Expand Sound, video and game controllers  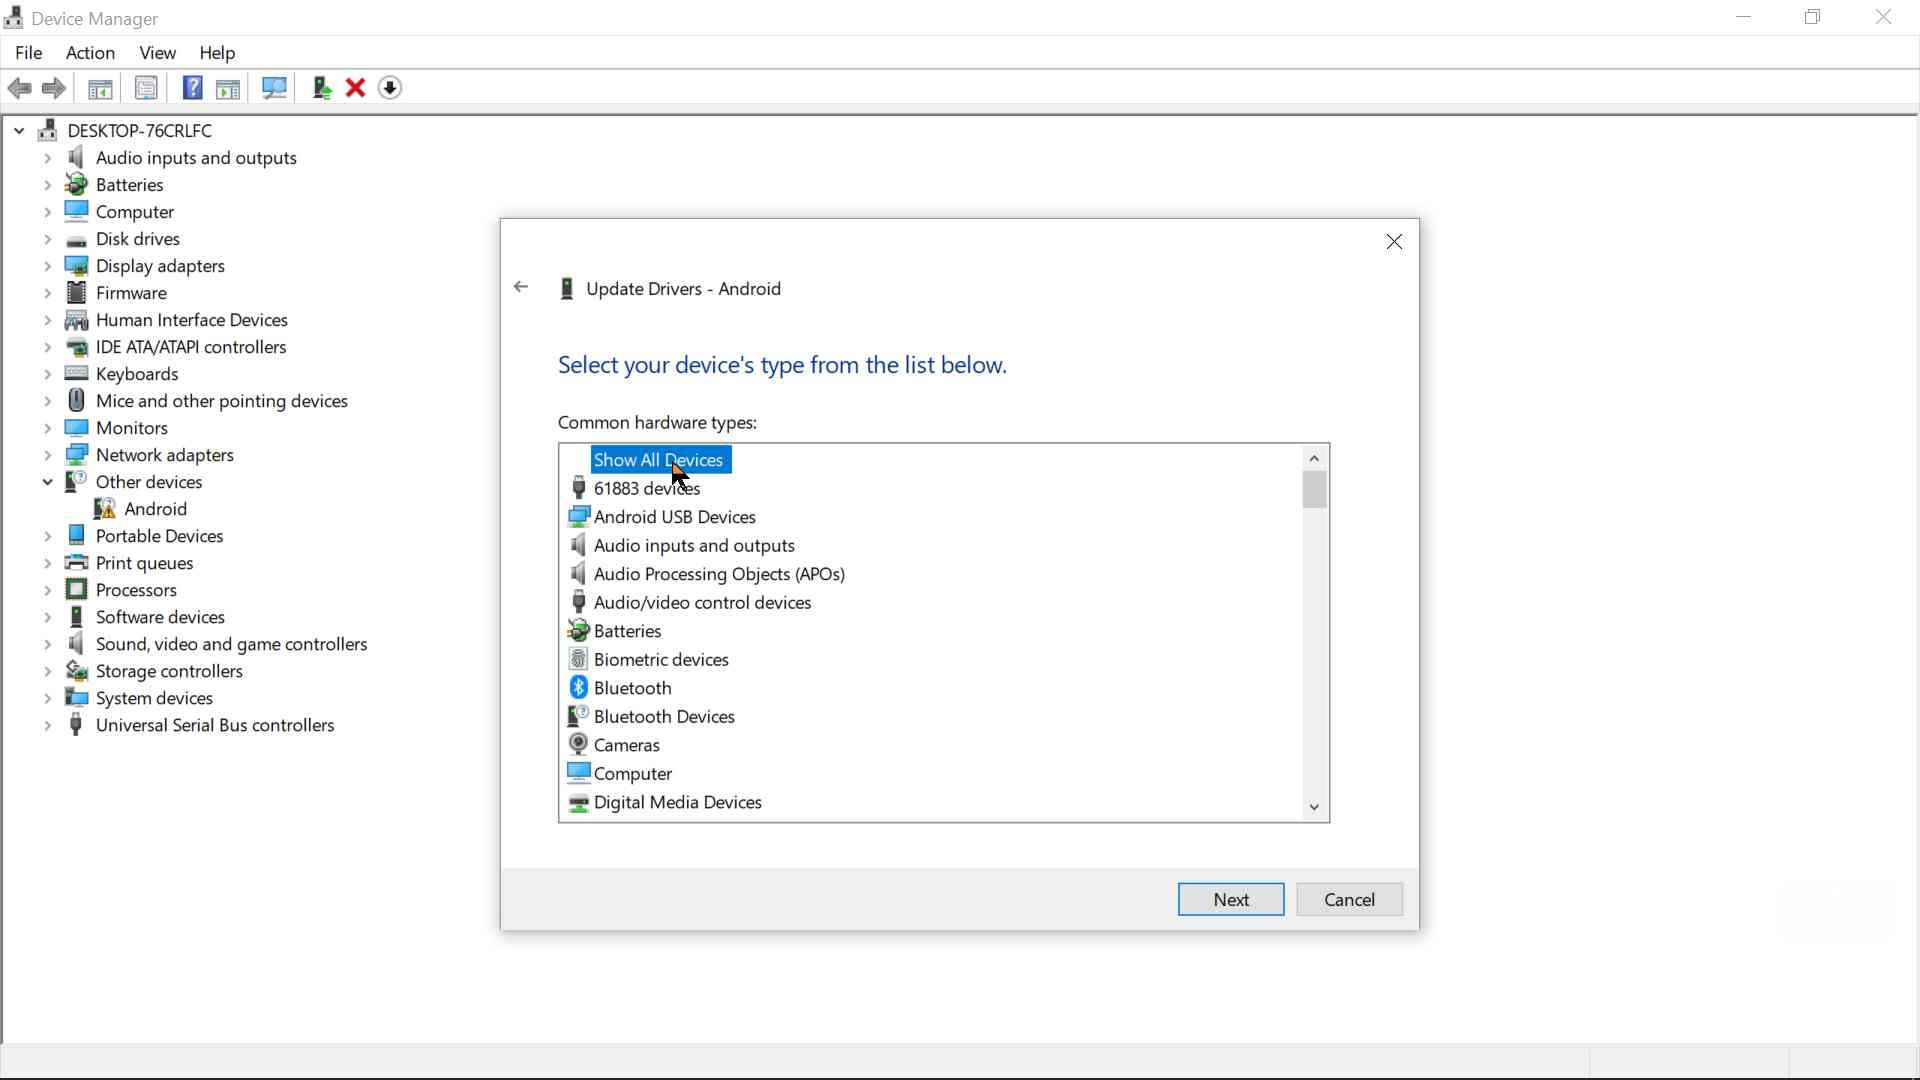(x=47, y=644)
